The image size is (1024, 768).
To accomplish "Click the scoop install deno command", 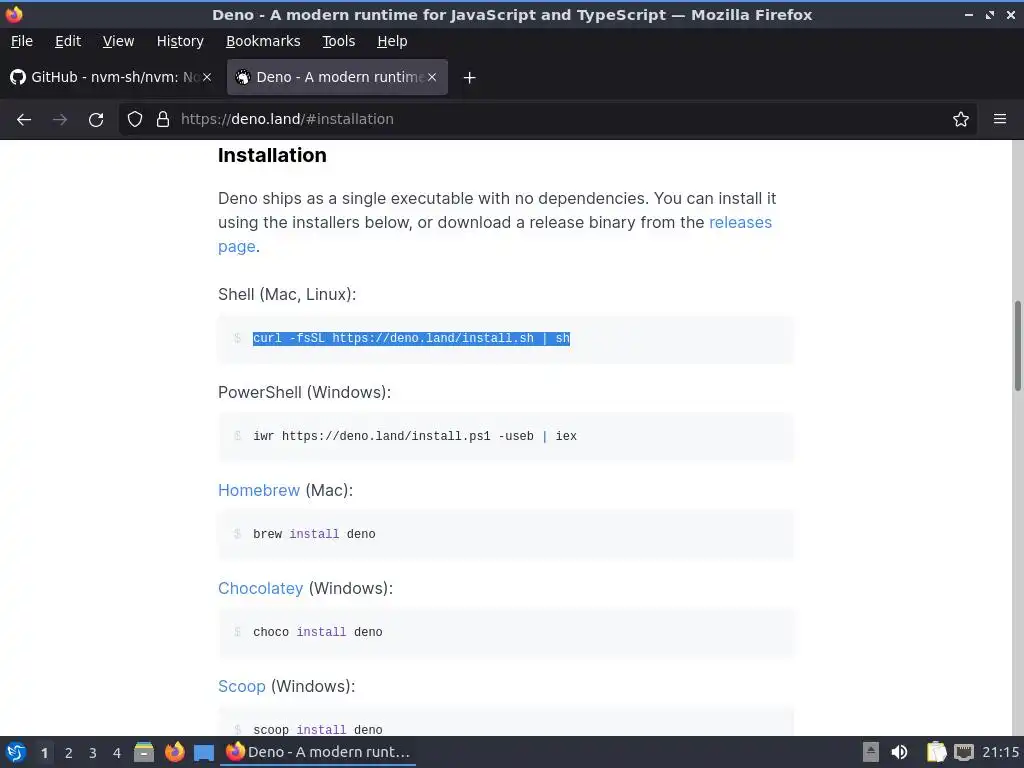I will pyautogui.click(x=317, y=730).
